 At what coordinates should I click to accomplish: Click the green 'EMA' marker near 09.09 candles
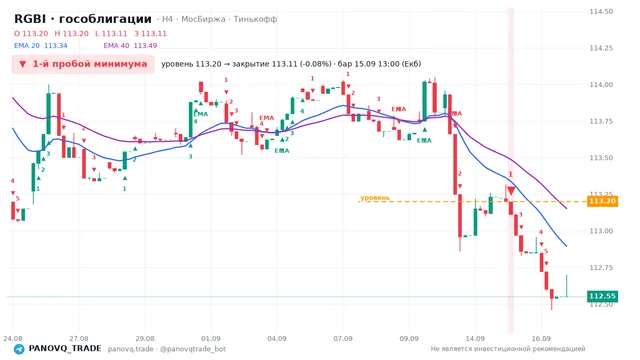click(424, 140)
